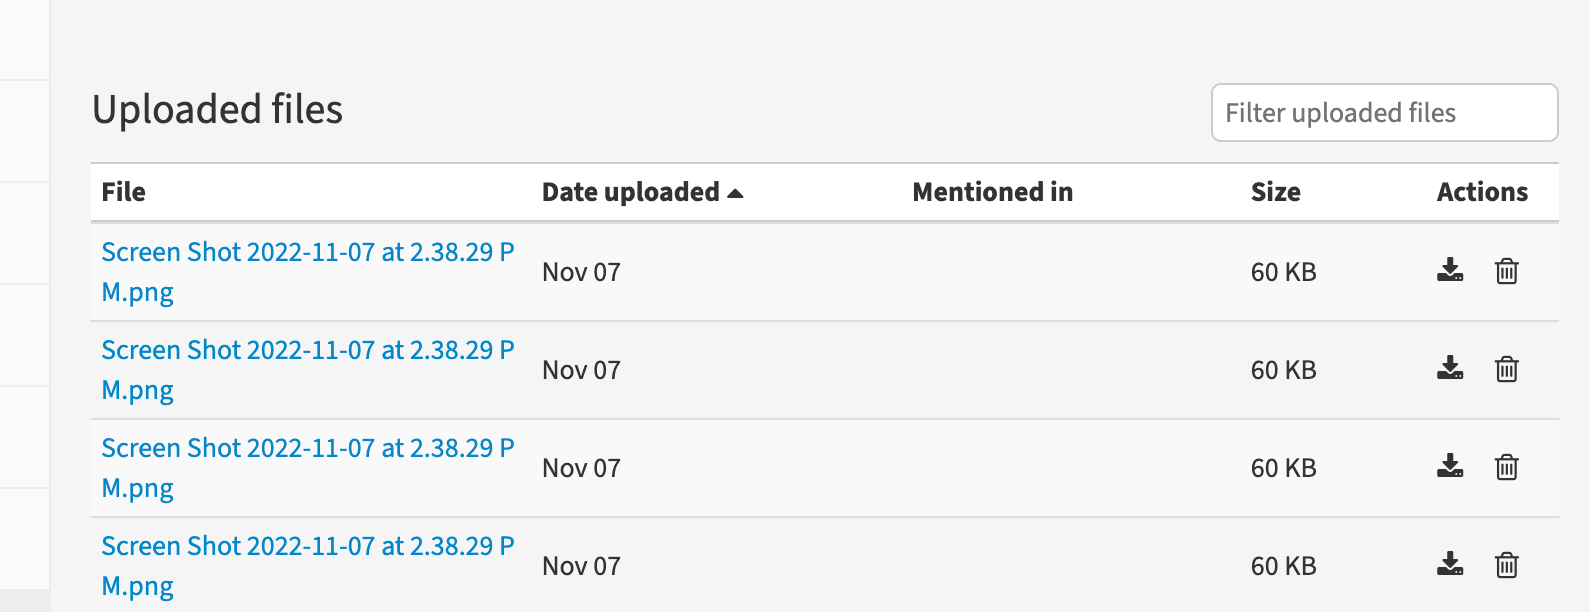Download the last visible uploaded file
Viewport: 1590px width, 612px height.
1450,565
